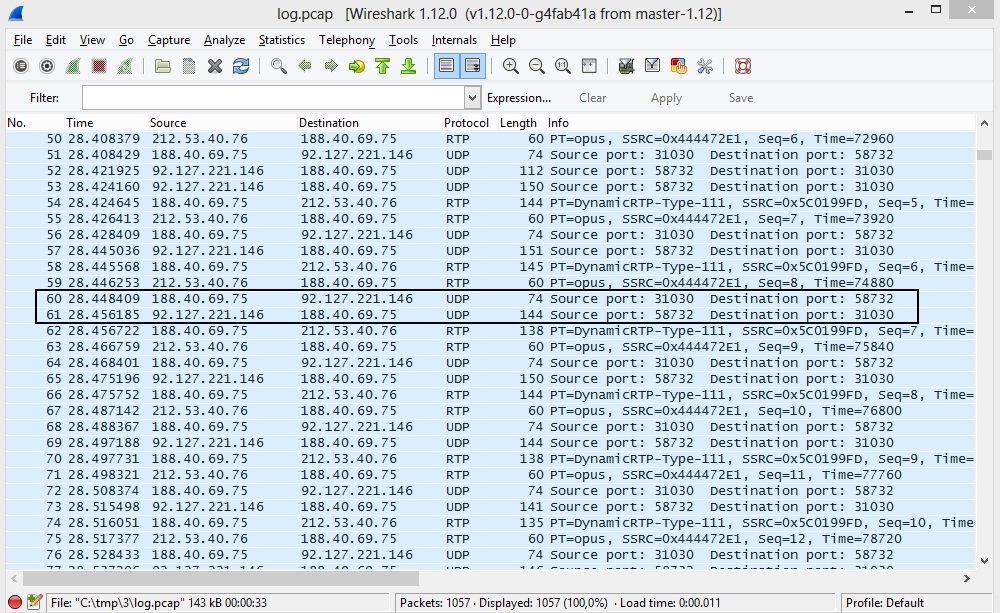Open capture options from the toolbar

pos(46,66)
